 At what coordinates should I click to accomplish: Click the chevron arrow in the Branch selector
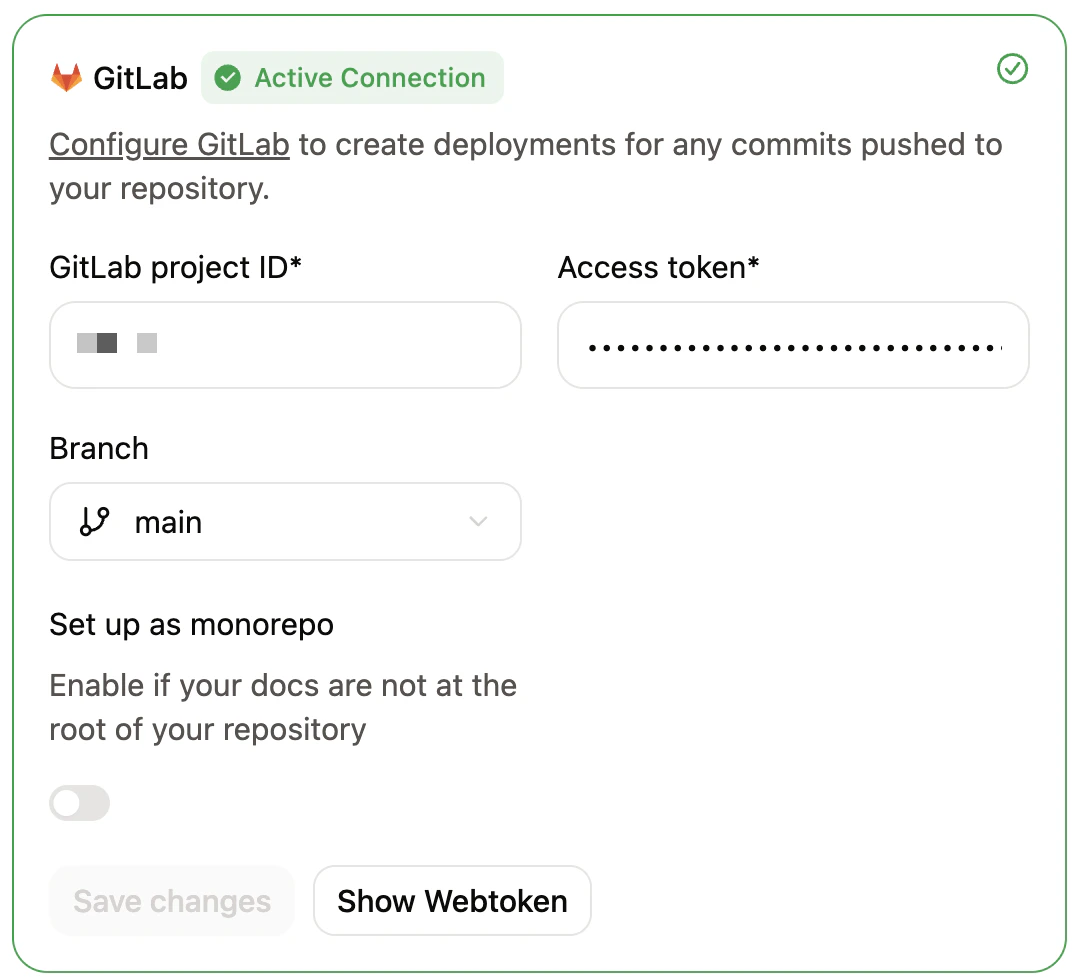(478, 521)
